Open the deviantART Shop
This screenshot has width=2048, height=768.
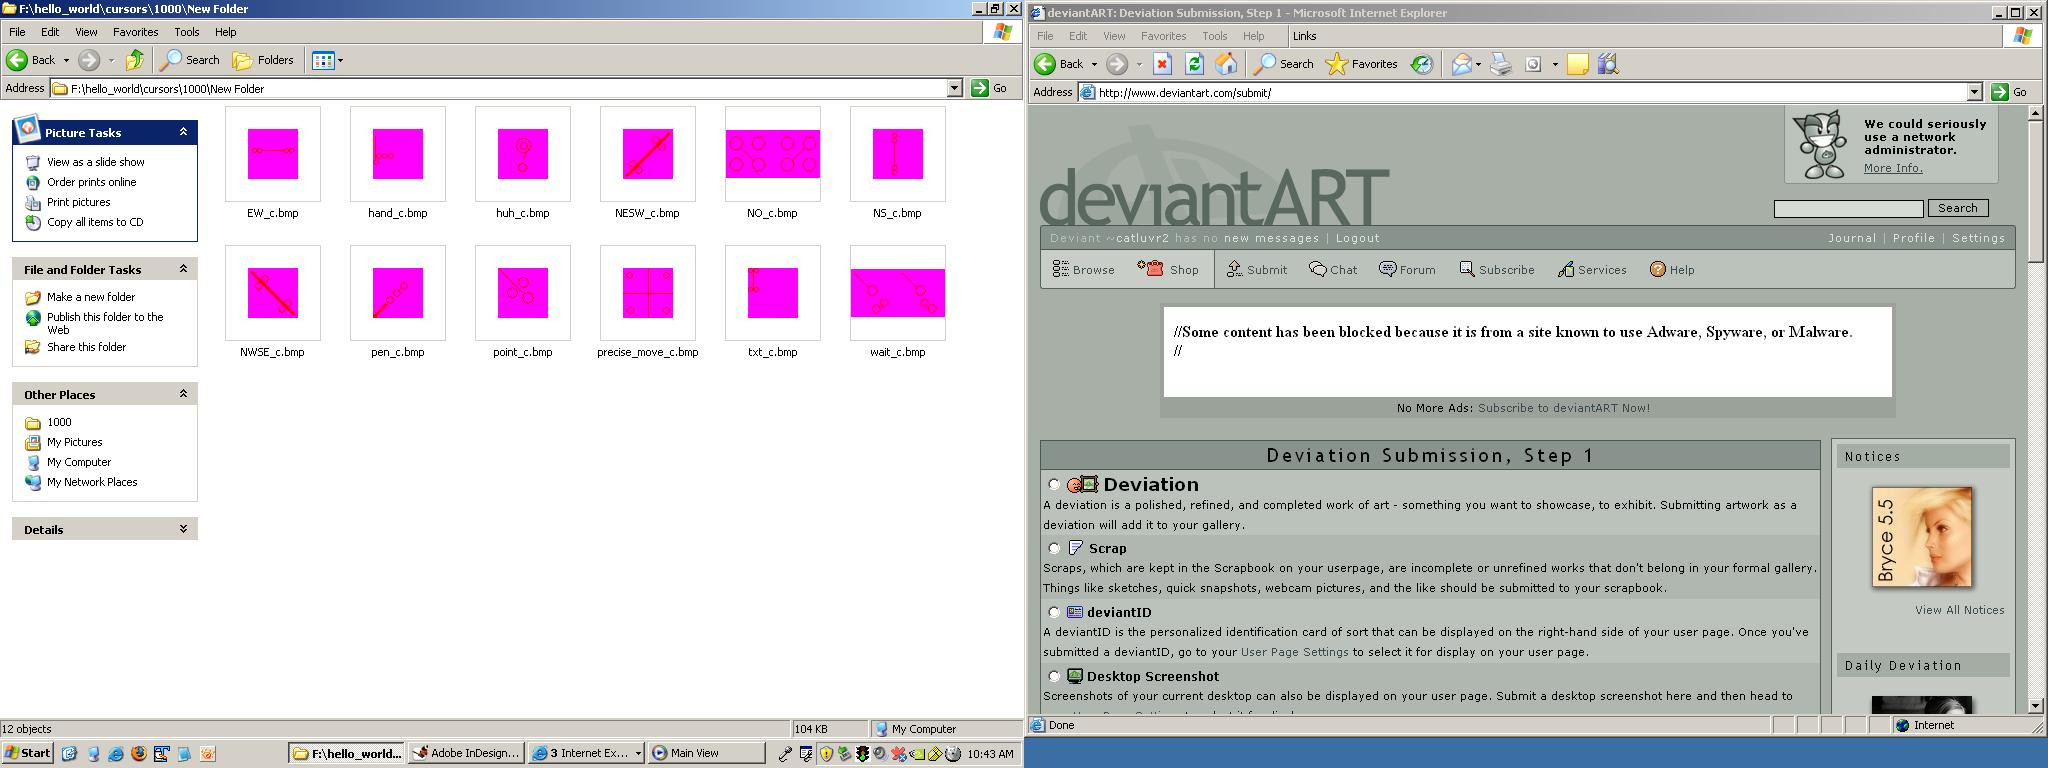(x=1168, y=269)
